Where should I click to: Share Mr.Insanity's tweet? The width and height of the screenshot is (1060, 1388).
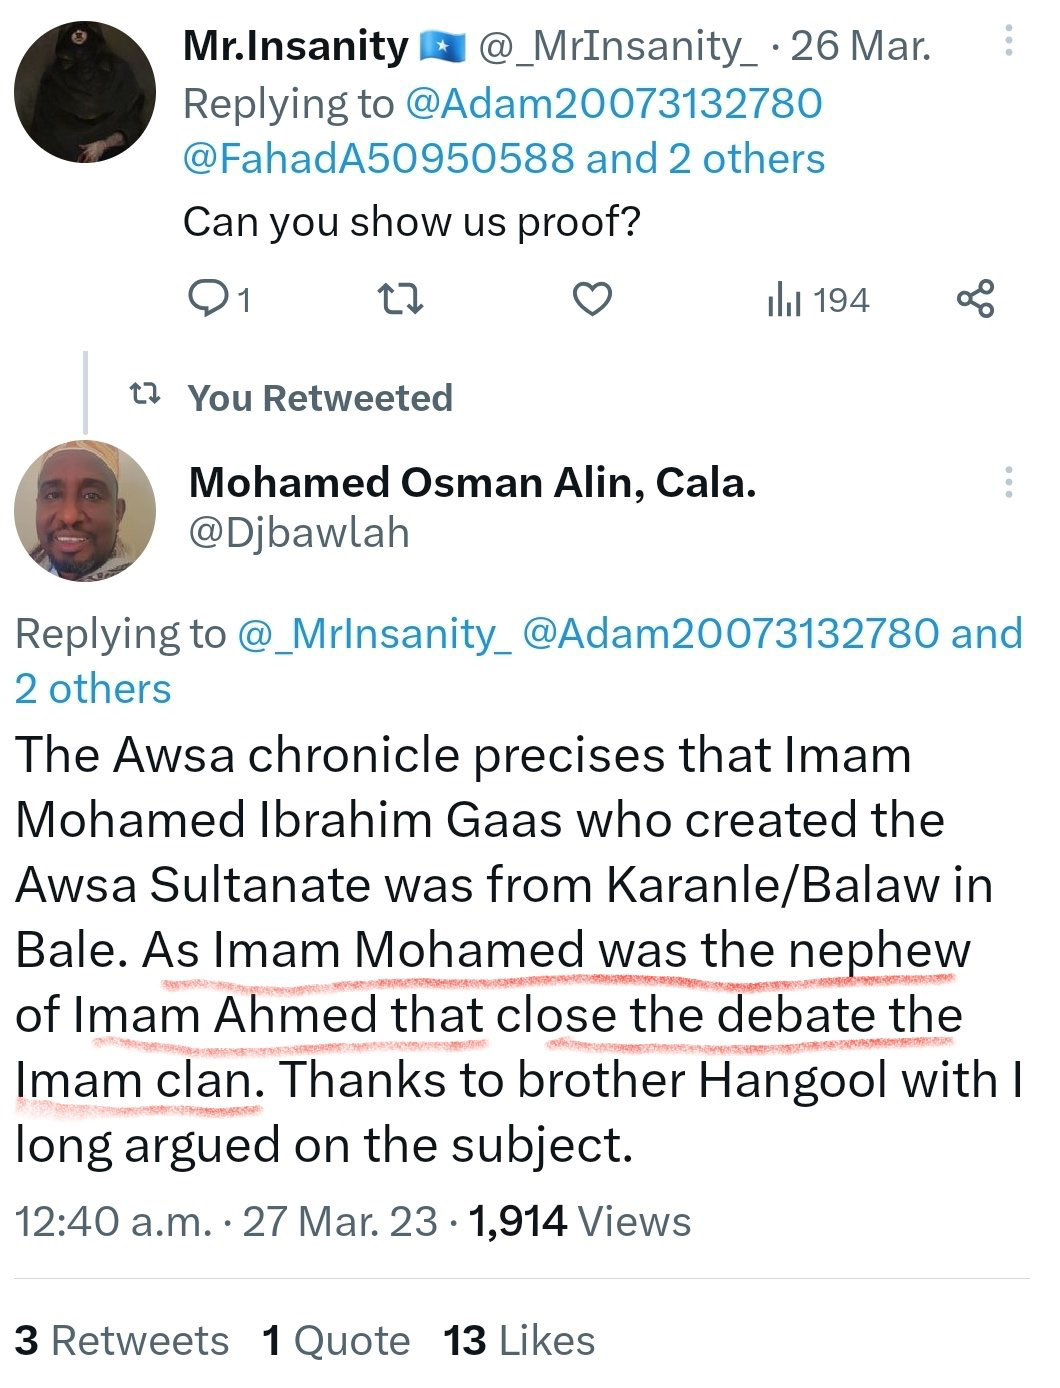point(976,299)
